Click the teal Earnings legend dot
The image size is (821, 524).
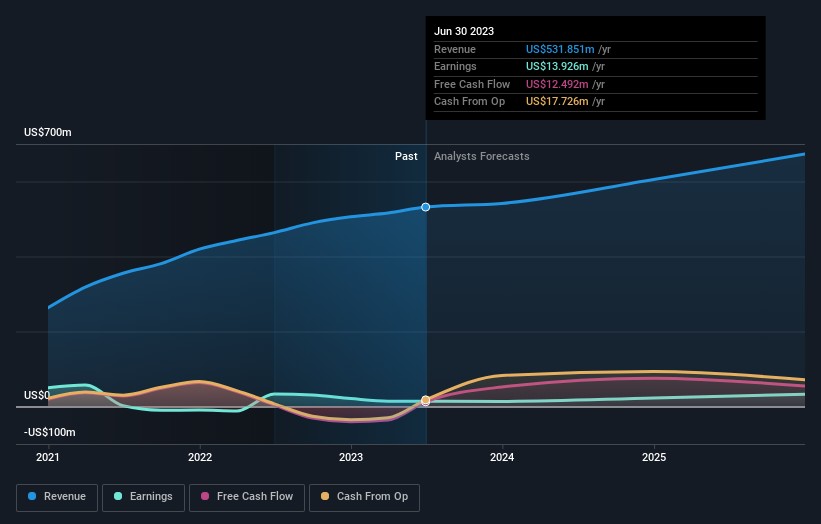tap(118, 496)
